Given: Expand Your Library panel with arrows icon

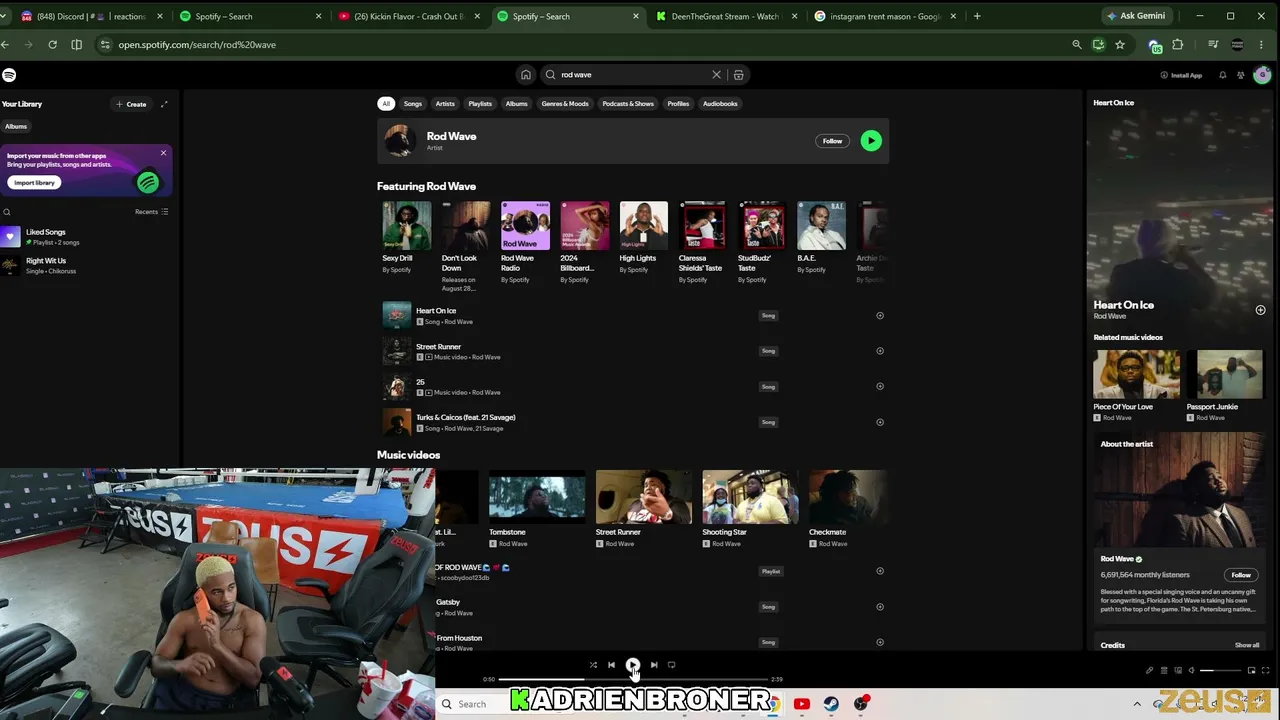Looking at the screenshot, I should pyautogui.click(x=164, y=104).
